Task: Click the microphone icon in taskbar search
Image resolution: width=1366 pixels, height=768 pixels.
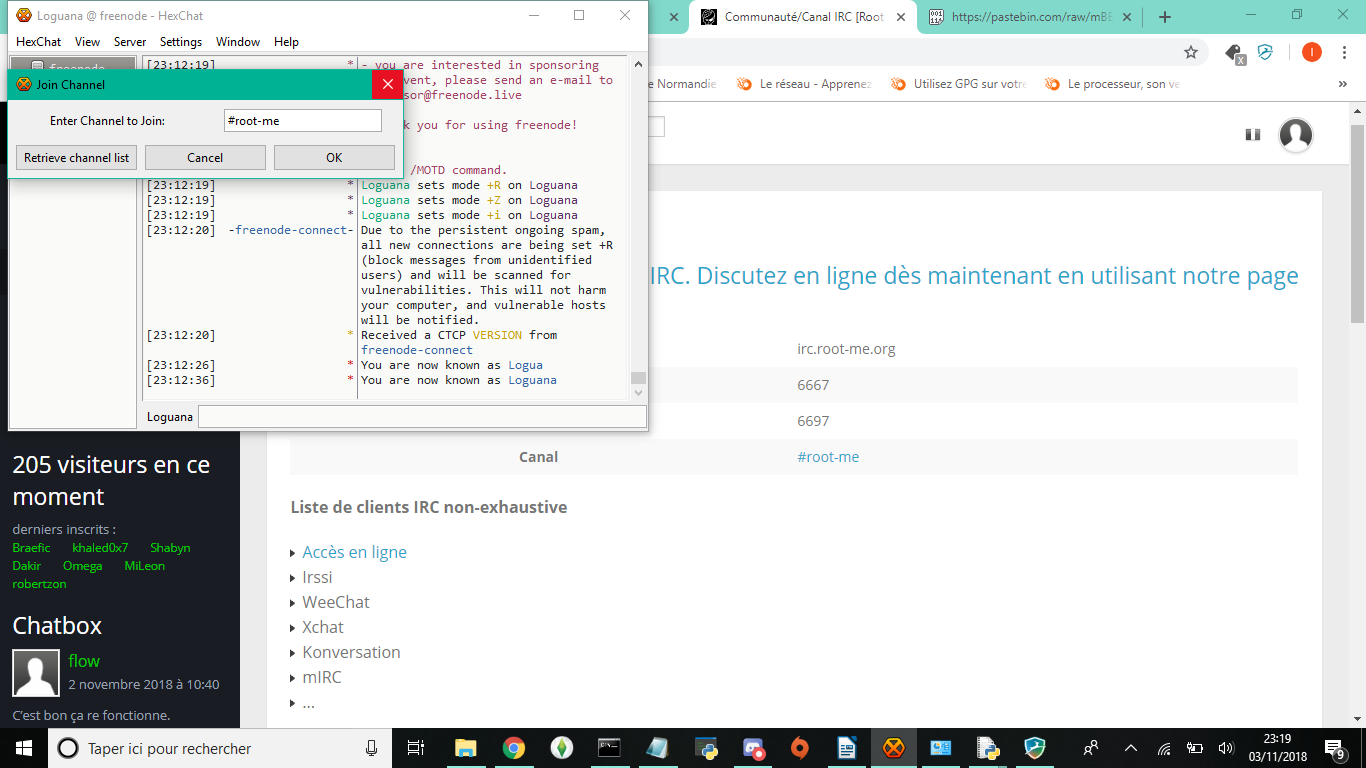Action: coord(372,748)
